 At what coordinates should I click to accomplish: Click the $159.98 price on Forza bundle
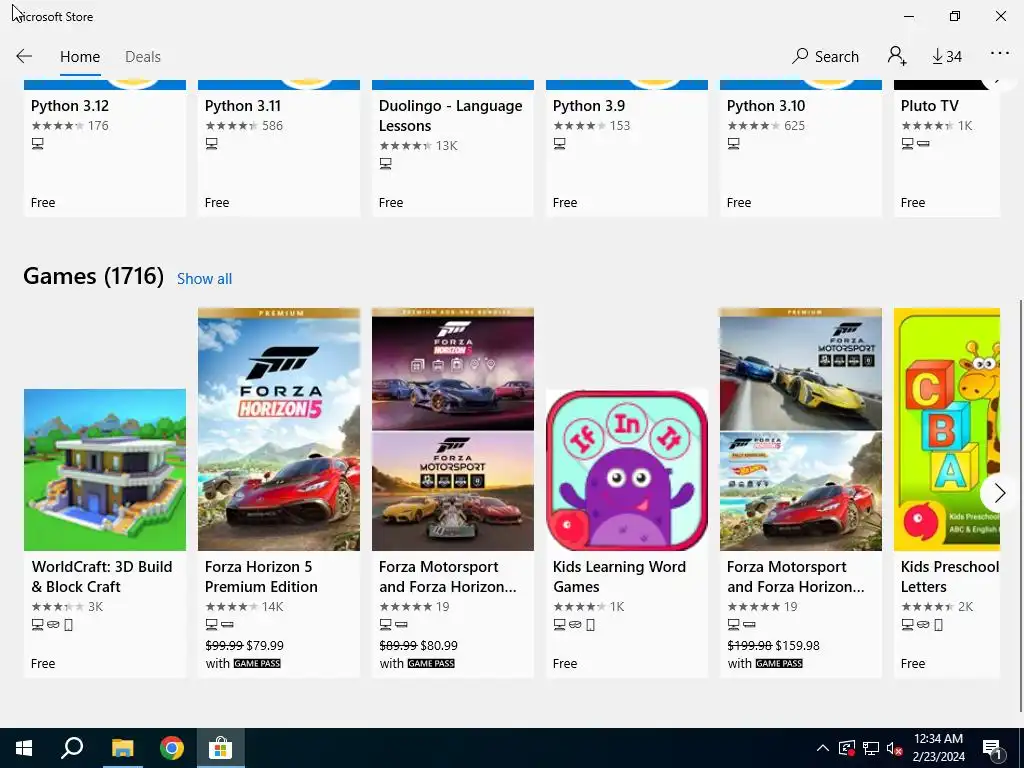[797, 645]
